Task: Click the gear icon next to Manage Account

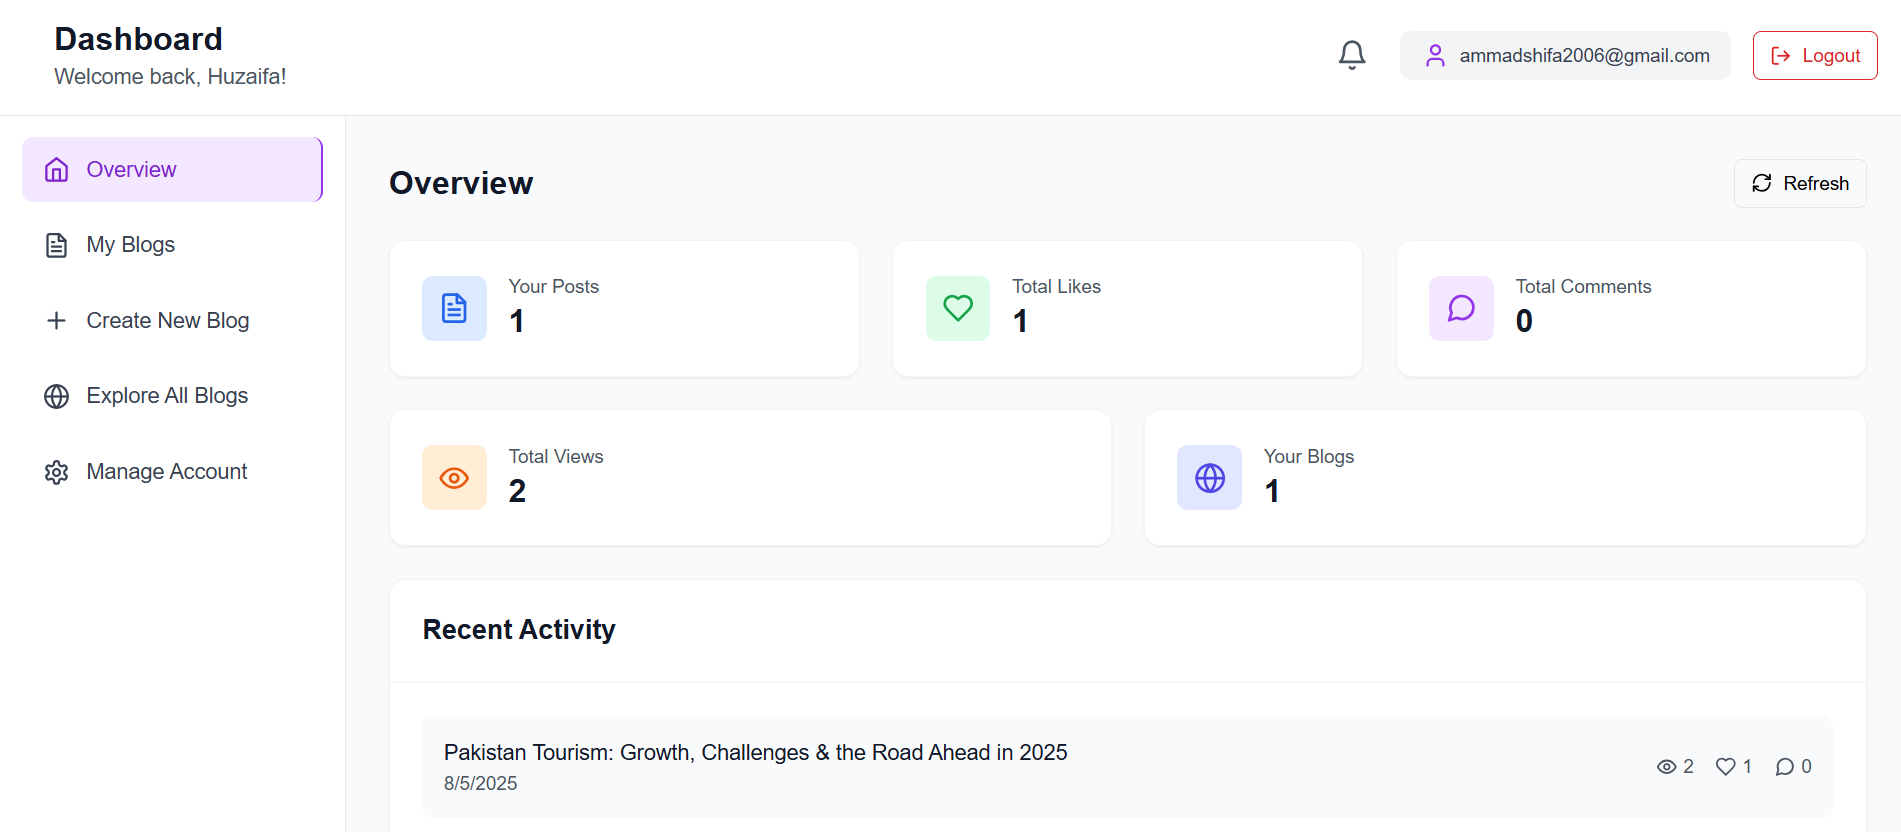Action: (x=56, y=471)
